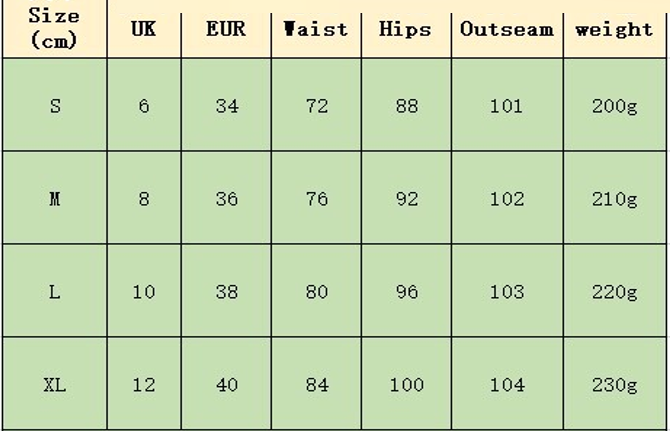This screenshot has height=431, width=670.
Task: Select the Outseam column header
Action: click(x=506, y=29)
